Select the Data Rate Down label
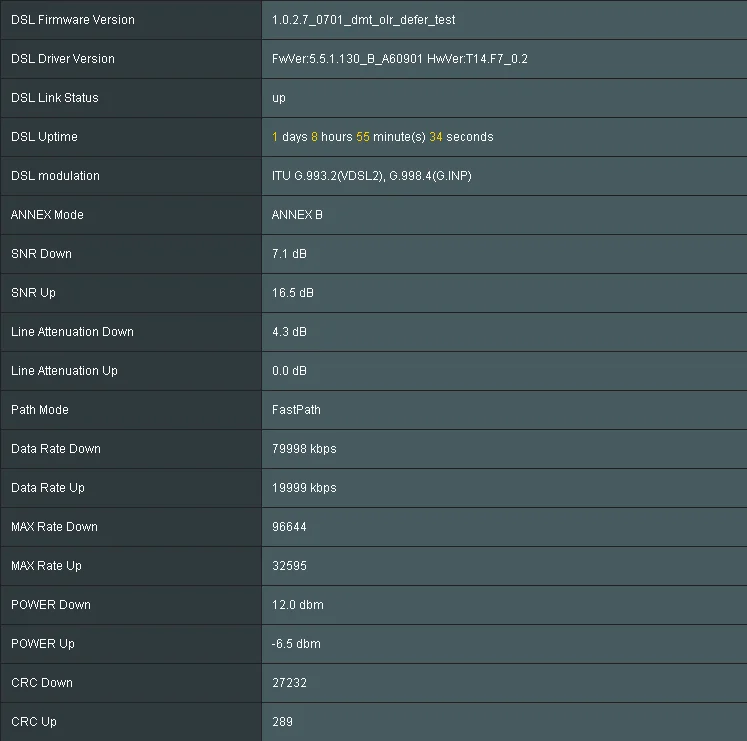The height and width of the screenshot is (741, 747). pos(56,449)
